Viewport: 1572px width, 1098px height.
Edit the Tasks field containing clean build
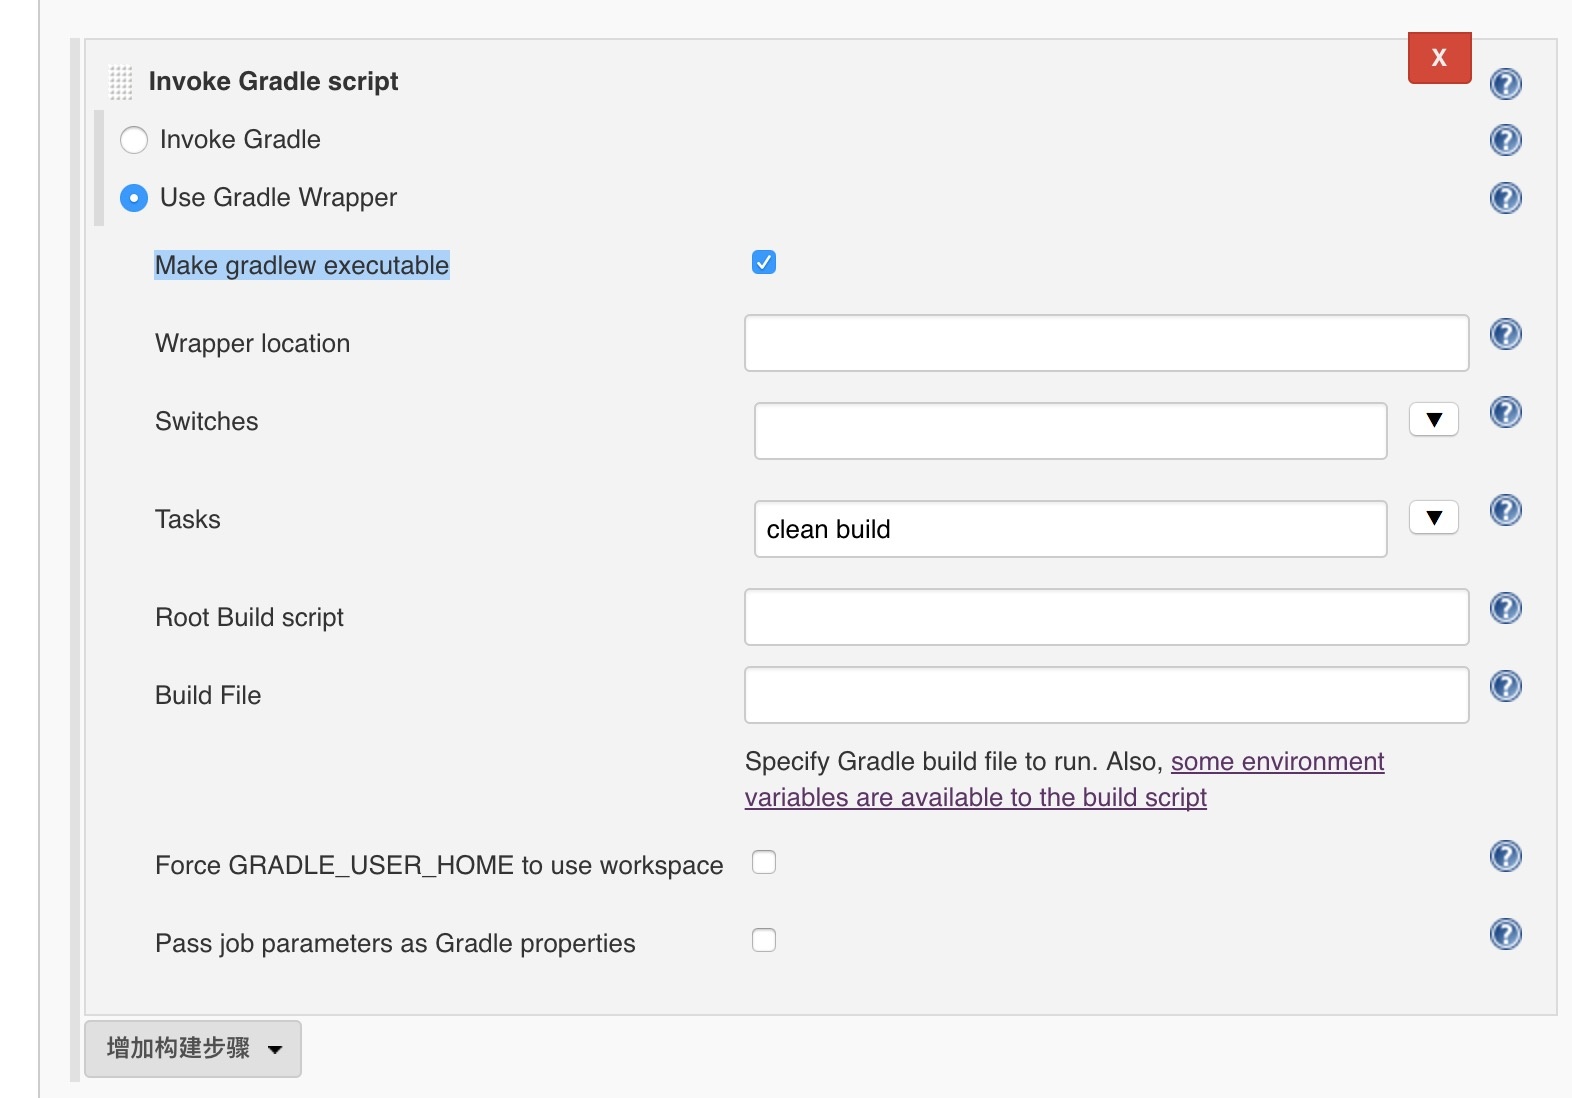1070,529
